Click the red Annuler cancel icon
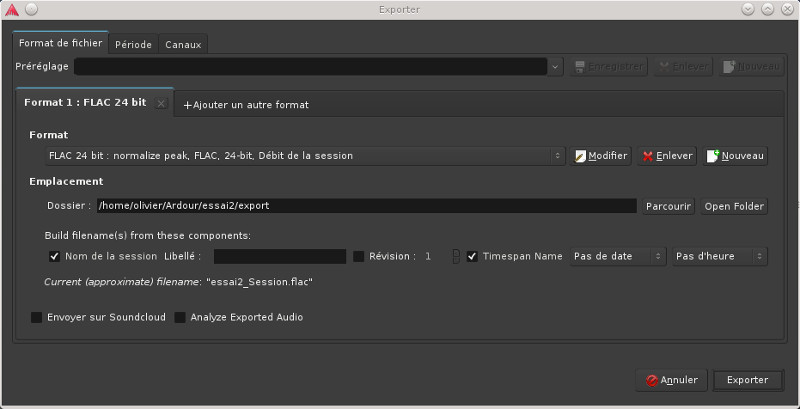The width and height of the screenshot is (800, 409). coord(652,380)
